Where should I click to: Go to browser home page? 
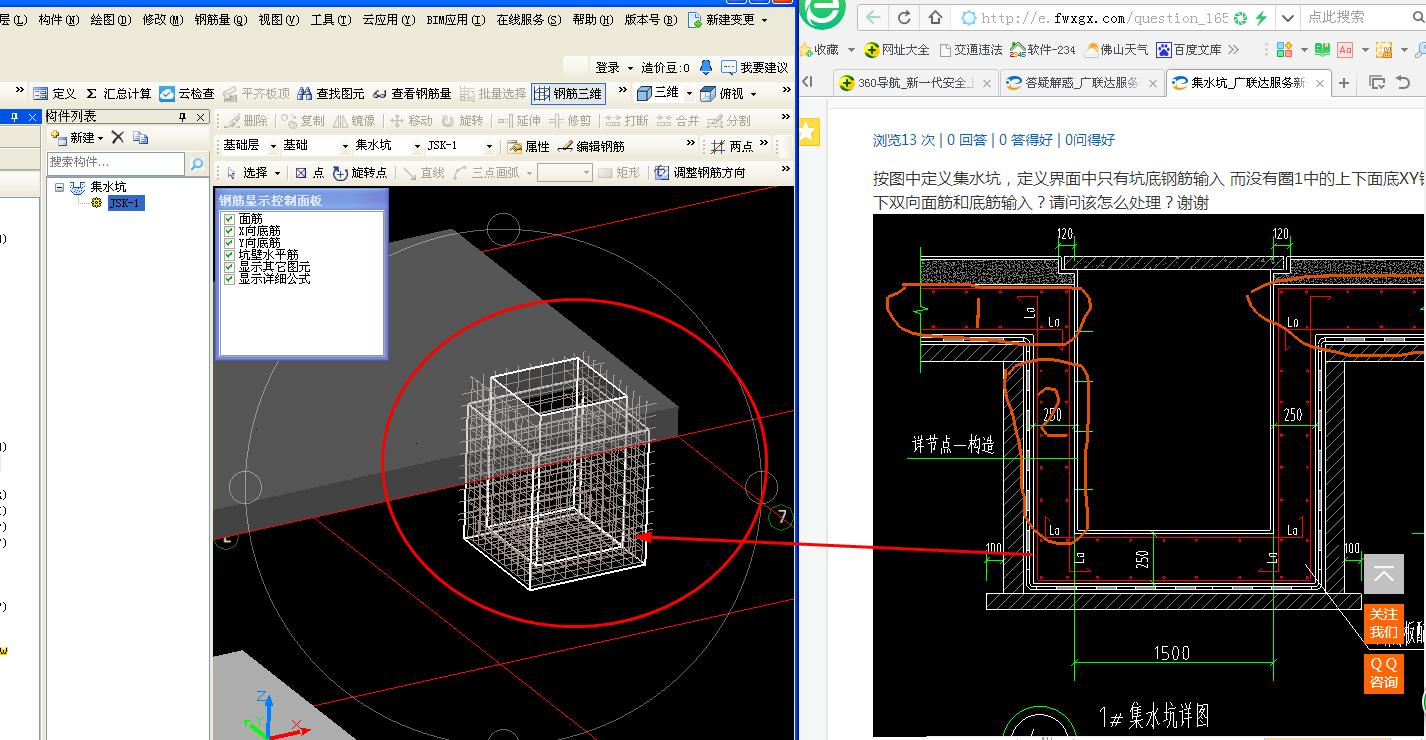pyautogui.click(x=934, y=17)
